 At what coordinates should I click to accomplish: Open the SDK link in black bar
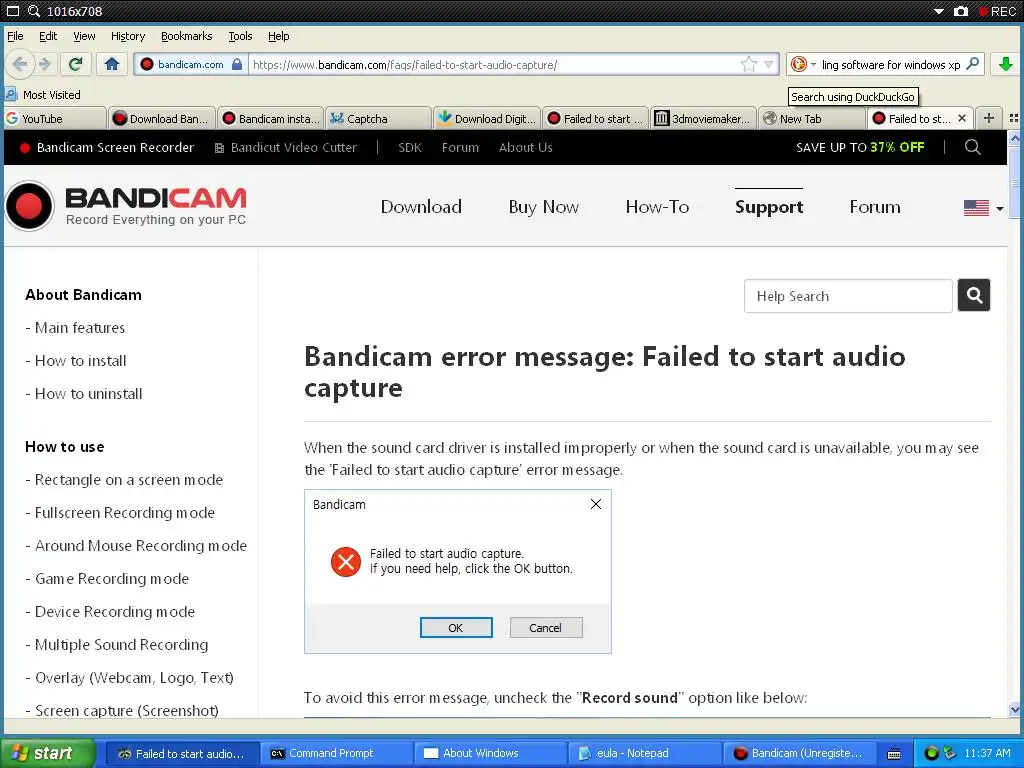tap(409, 148)
